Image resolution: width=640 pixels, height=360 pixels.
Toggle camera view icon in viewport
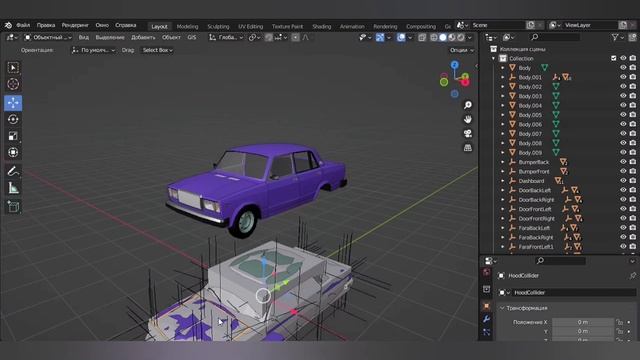pyautogui.click(x=468, y=133)
